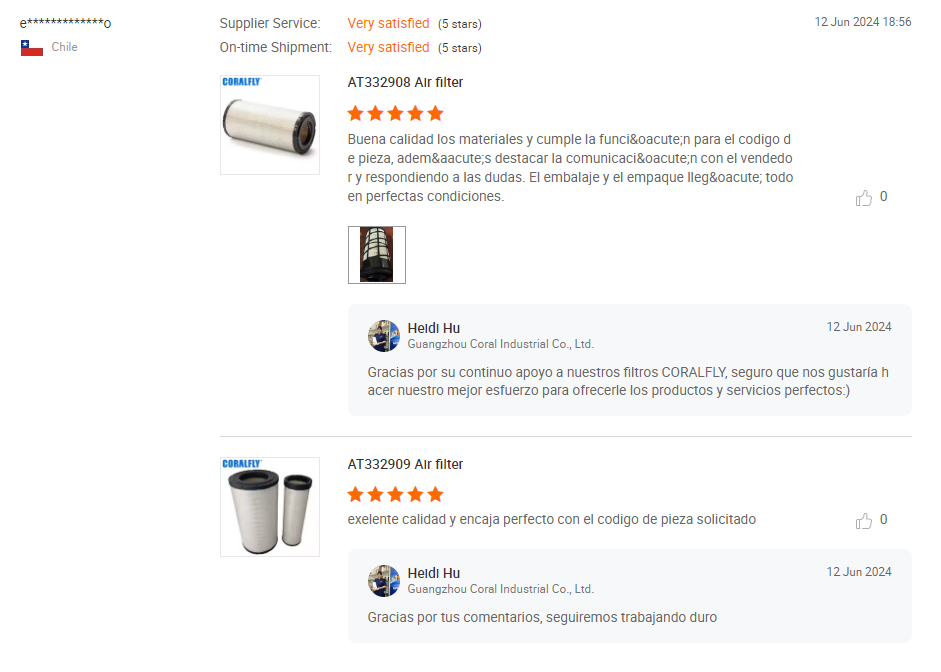Like the AT332908 air filter review
The image size is (941, 672).
tap(864, 198)
